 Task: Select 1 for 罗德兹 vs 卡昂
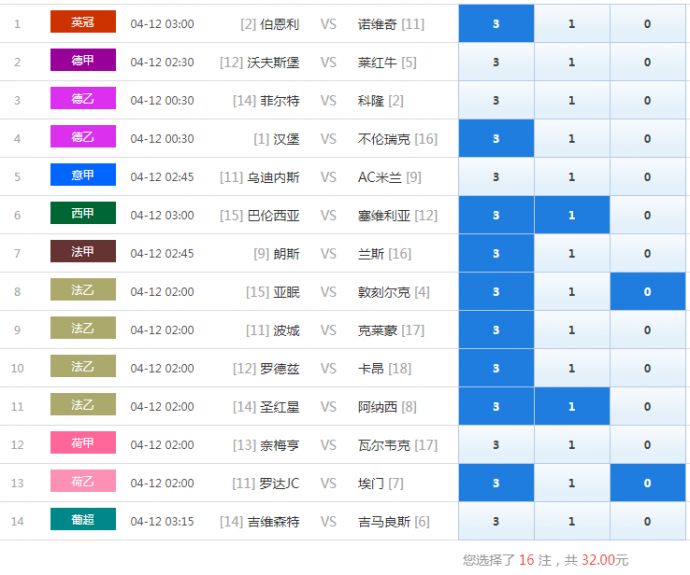click(572, 368)
